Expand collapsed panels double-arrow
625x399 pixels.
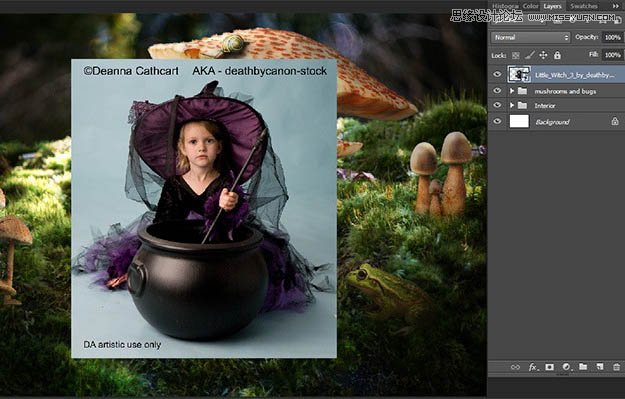616,6
